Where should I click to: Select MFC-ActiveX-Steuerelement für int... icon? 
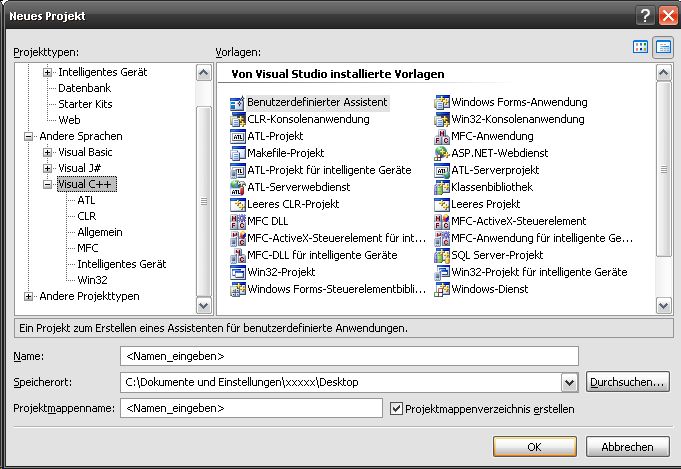(x=237, y=238)
